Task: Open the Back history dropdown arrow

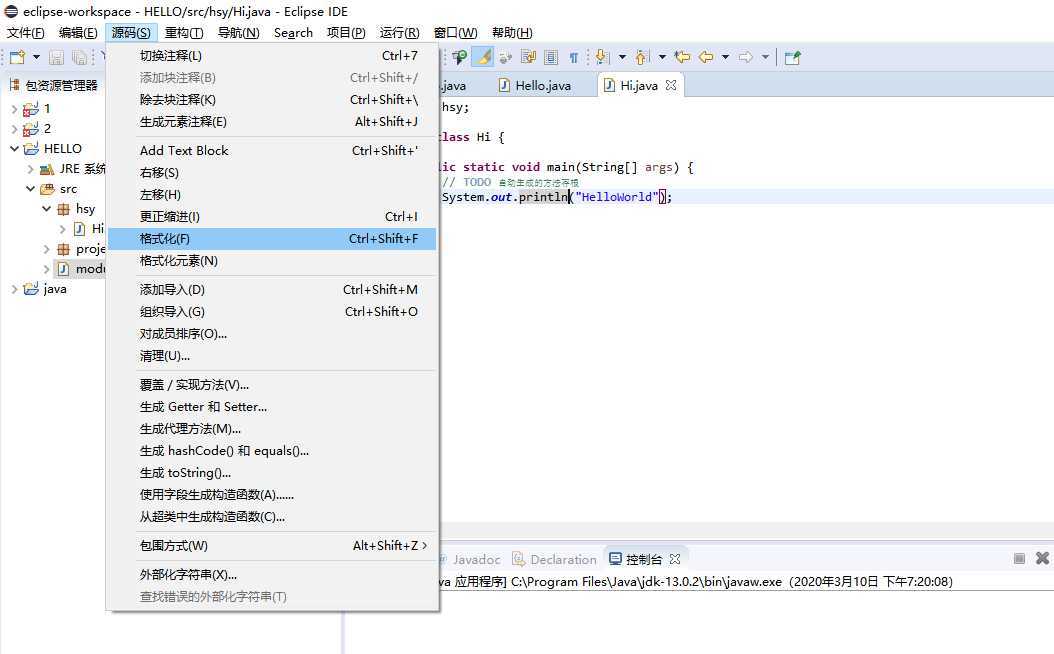Action: pyautogui.click(x=725, y=58)
